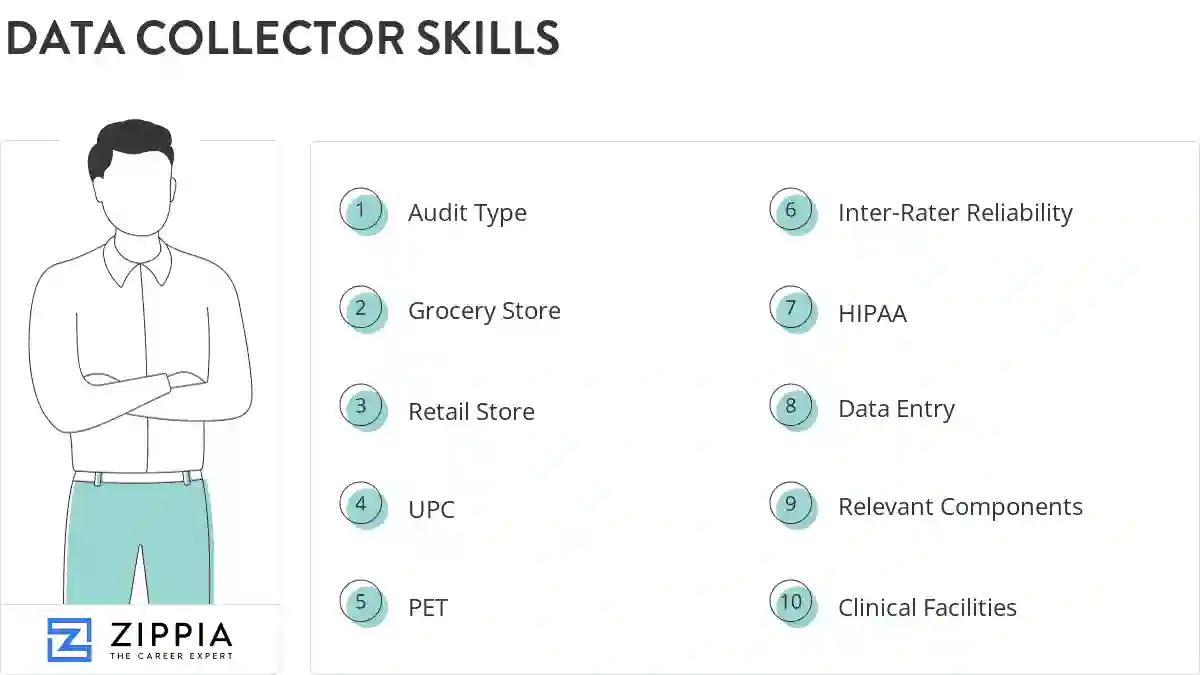Image resolution: width=1200 pixels, height=675 pixels.
Task: Click the Inter-Rater Reliability skill text
Action: (955, 213)
